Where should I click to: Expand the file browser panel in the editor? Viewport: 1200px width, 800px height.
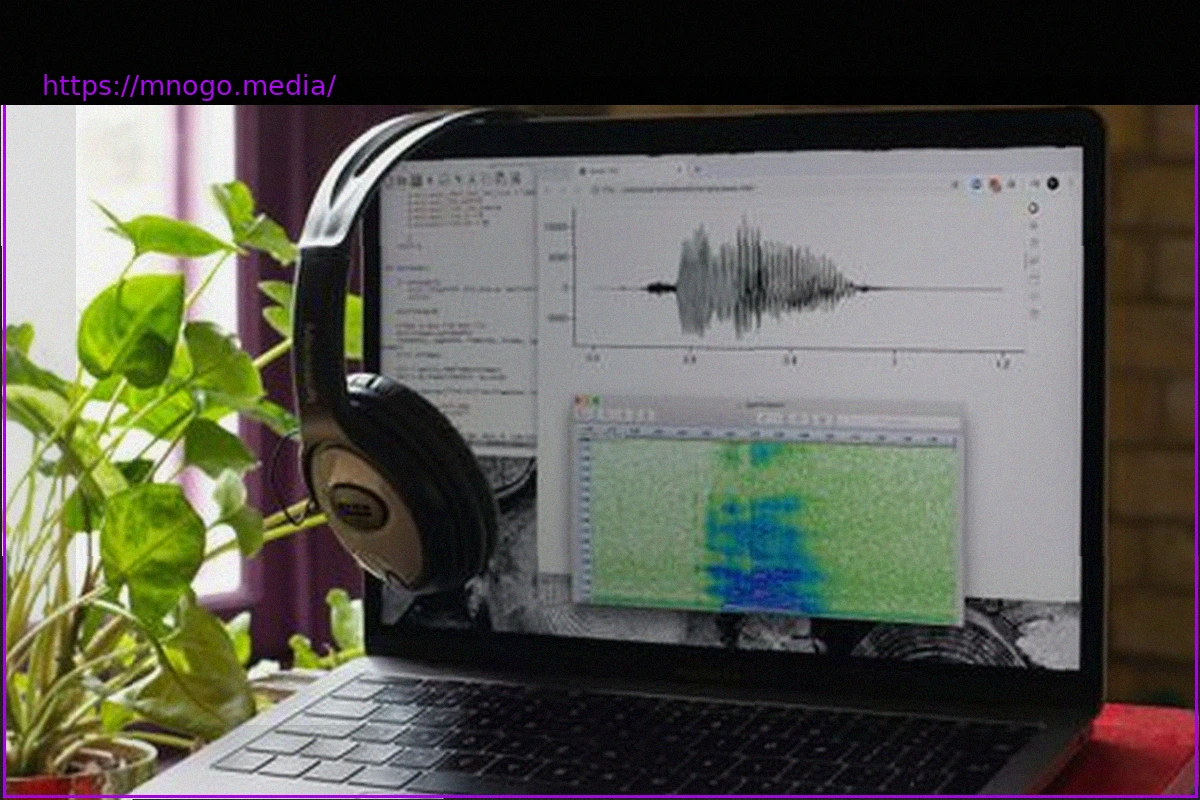tap(392, 180)
